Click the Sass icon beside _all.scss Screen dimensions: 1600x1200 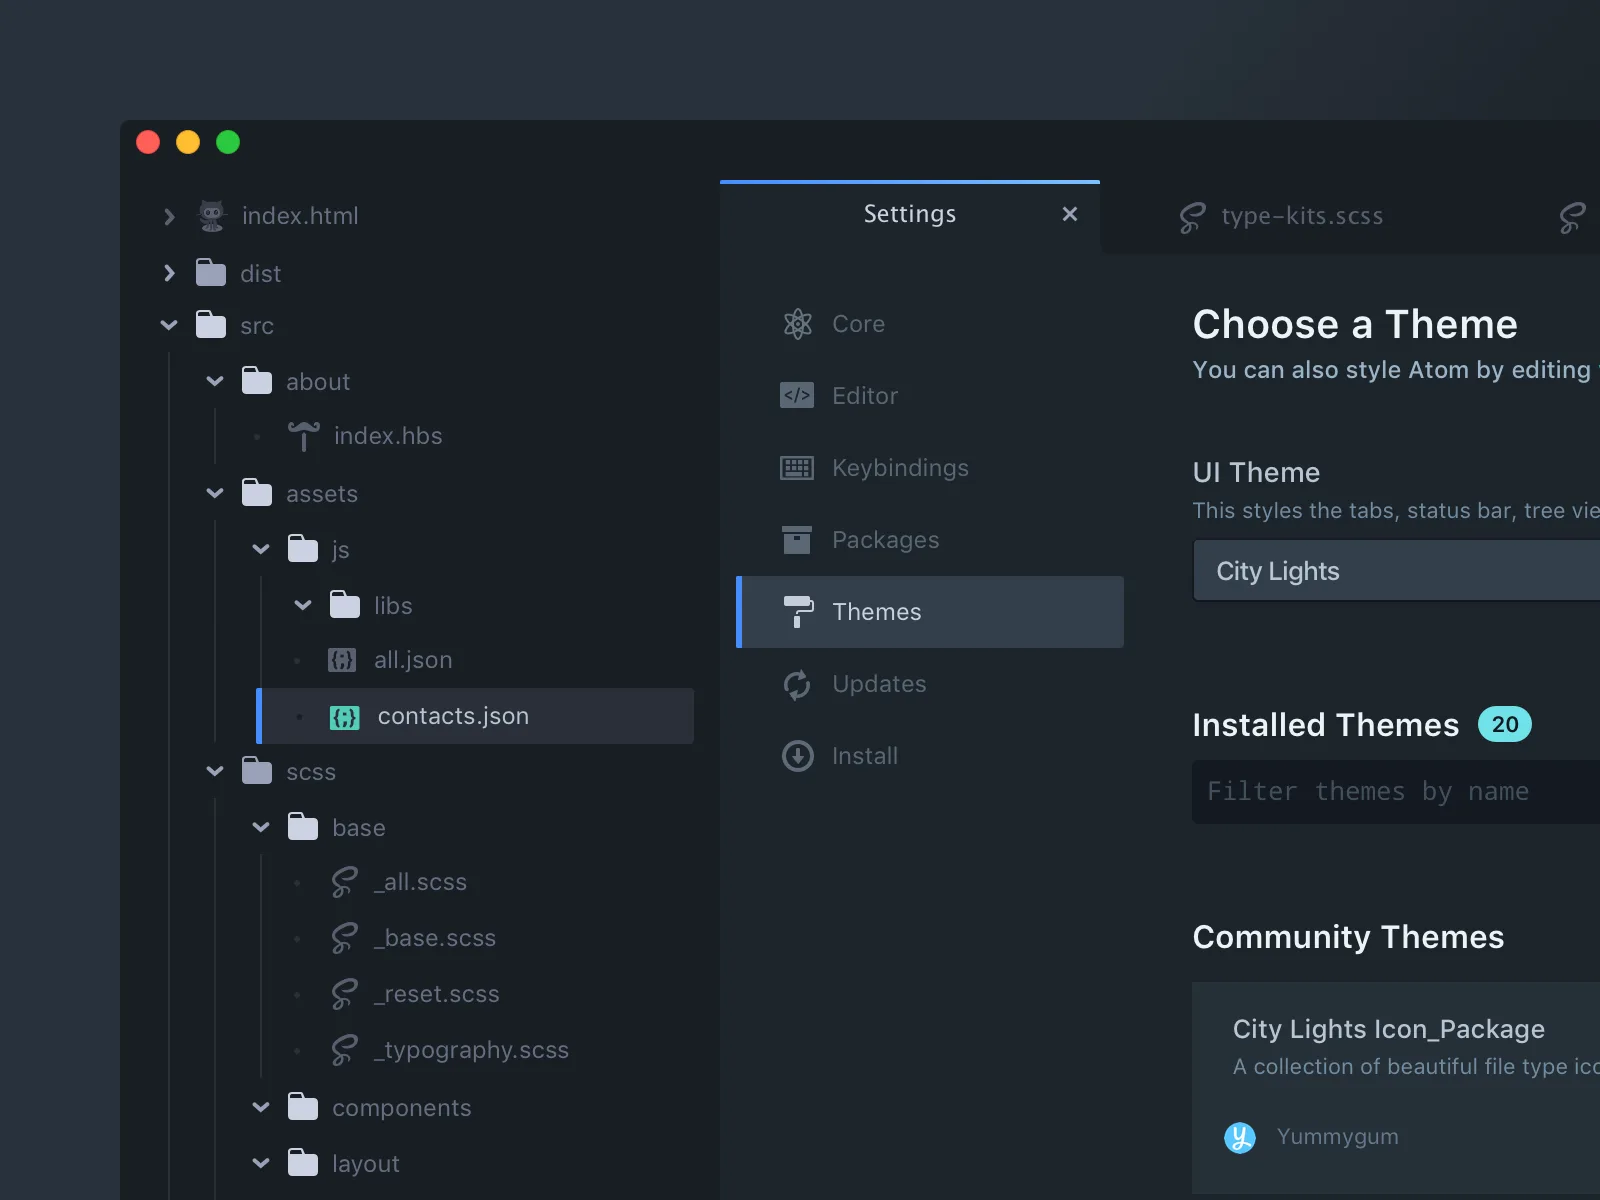(x=344, y=882)
